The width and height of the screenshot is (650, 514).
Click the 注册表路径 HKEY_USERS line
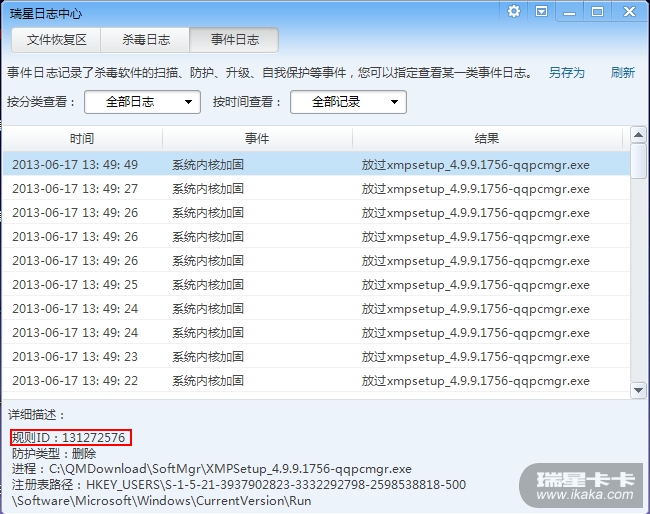pos(239,485)
